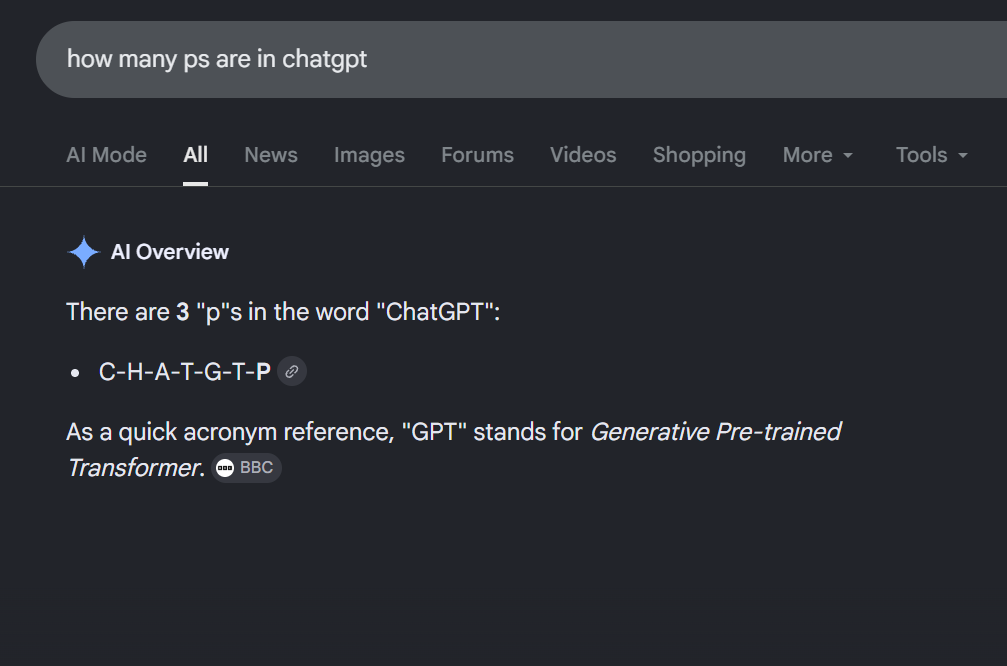Click the caret arrow next to Tools
Image resolution: width=1007 pixels, height=666 pixels.
point(962,155)
